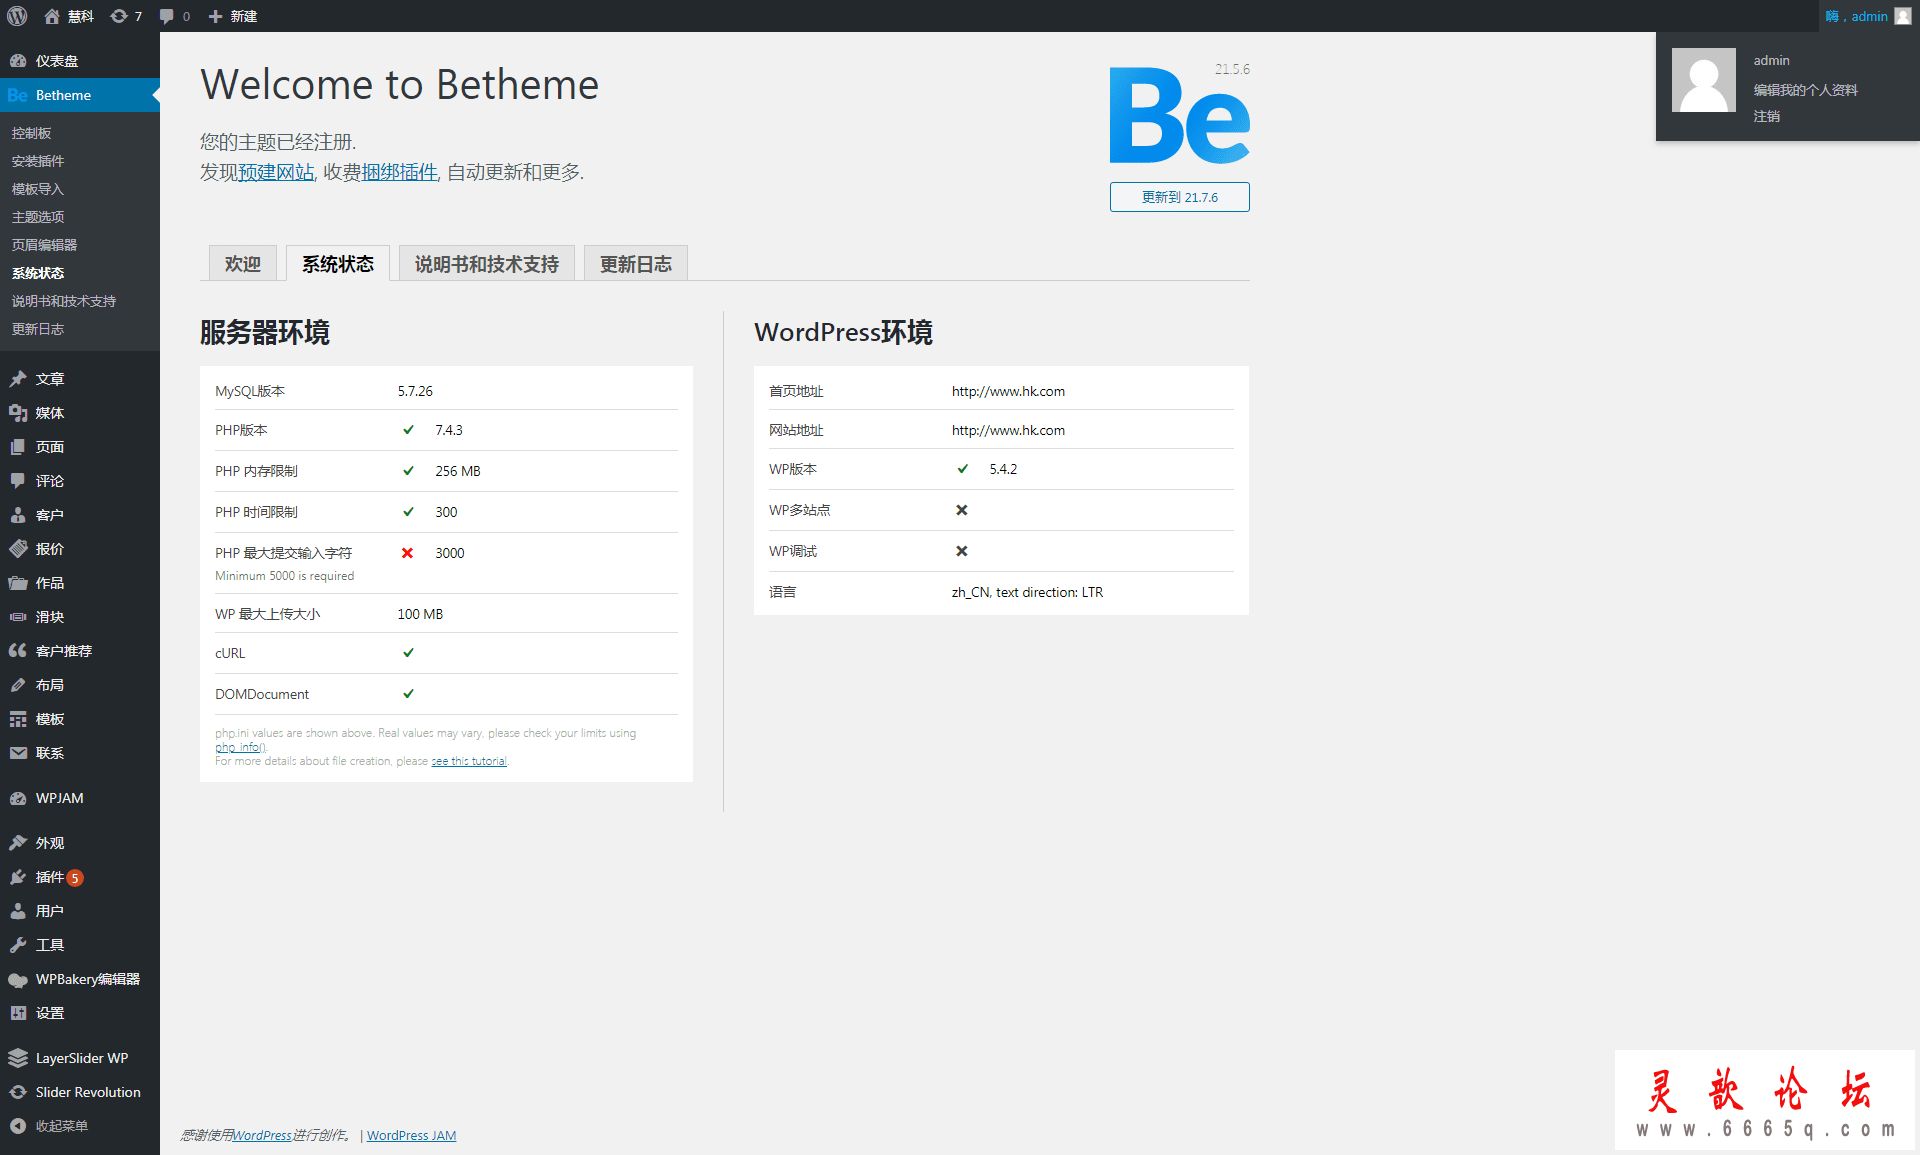Screen dimensions: 1920x1155
Task: Open 工具 tools wrench icon
Action: [18, 945]
